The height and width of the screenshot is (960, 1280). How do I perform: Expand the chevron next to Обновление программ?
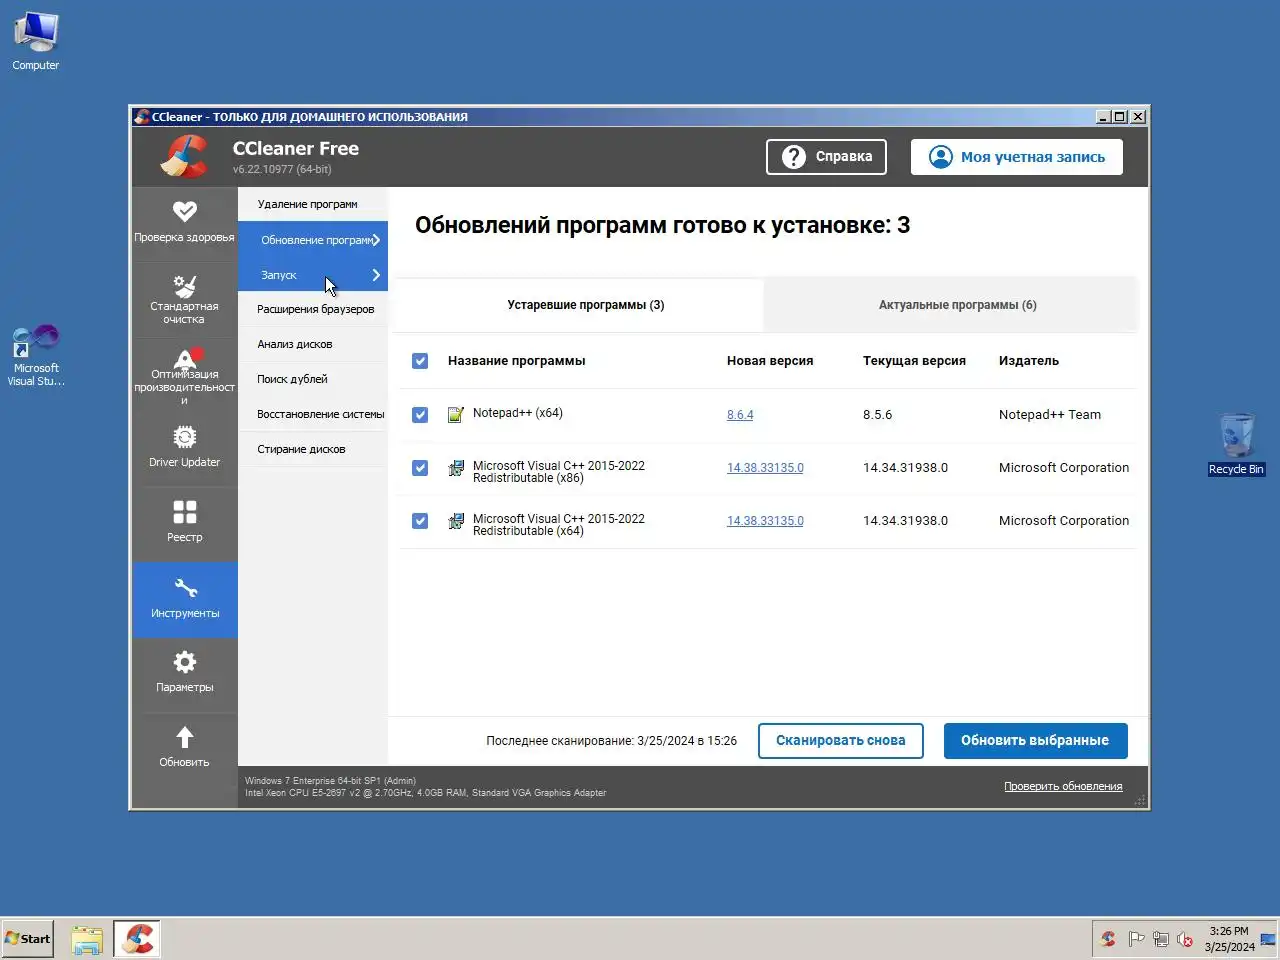(x=376, y=240)
